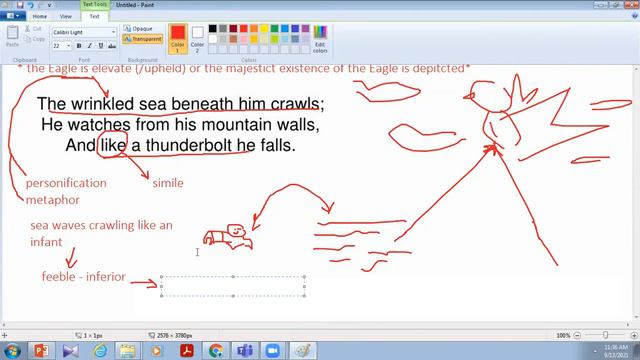Click the Paste clipboard button
The image size is (640, 360).
12,36
